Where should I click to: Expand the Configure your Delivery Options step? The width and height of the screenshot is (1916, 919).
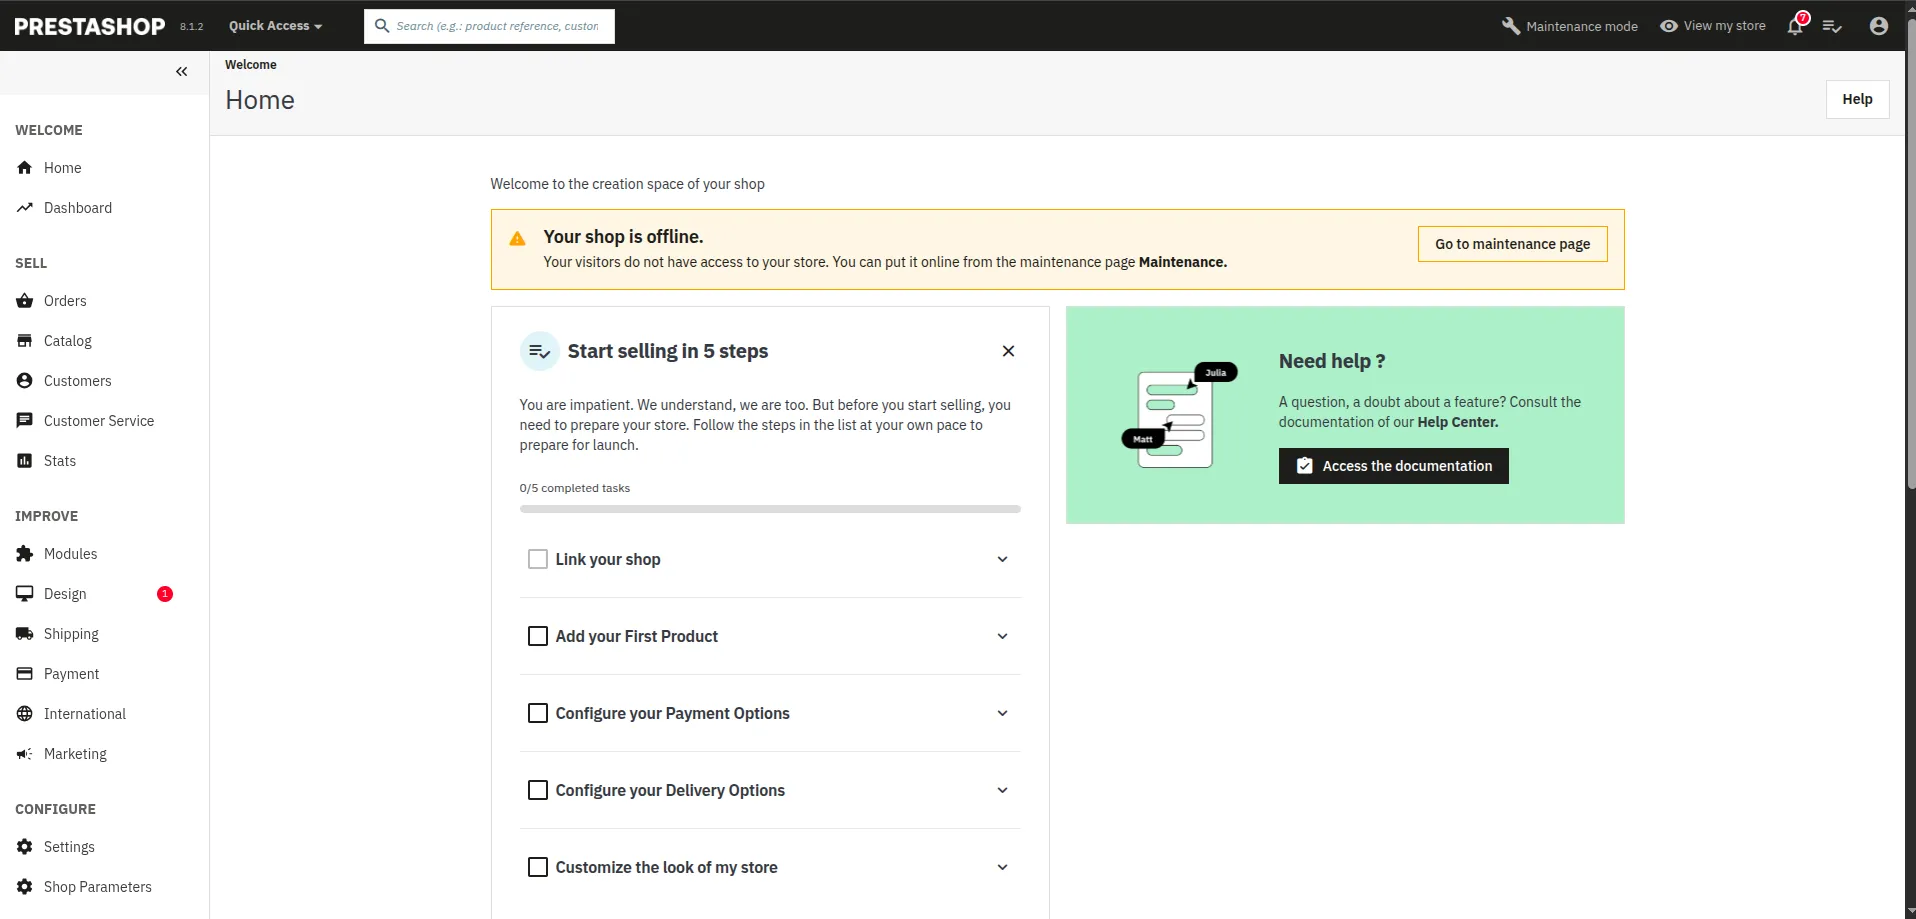[x=1002, y=790]
